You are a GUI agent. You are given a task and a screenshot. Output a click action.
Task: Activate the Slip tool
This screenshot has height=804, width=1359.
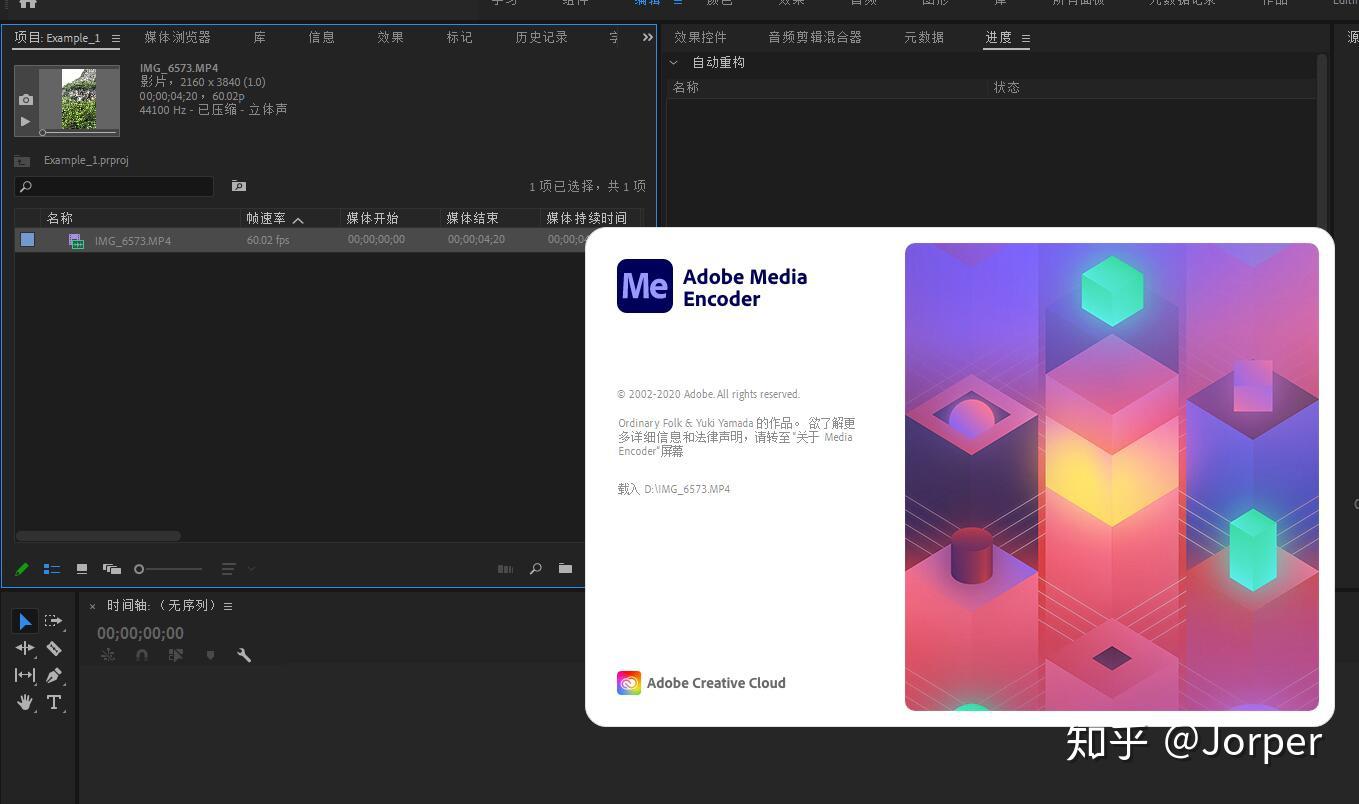(25, 675)
